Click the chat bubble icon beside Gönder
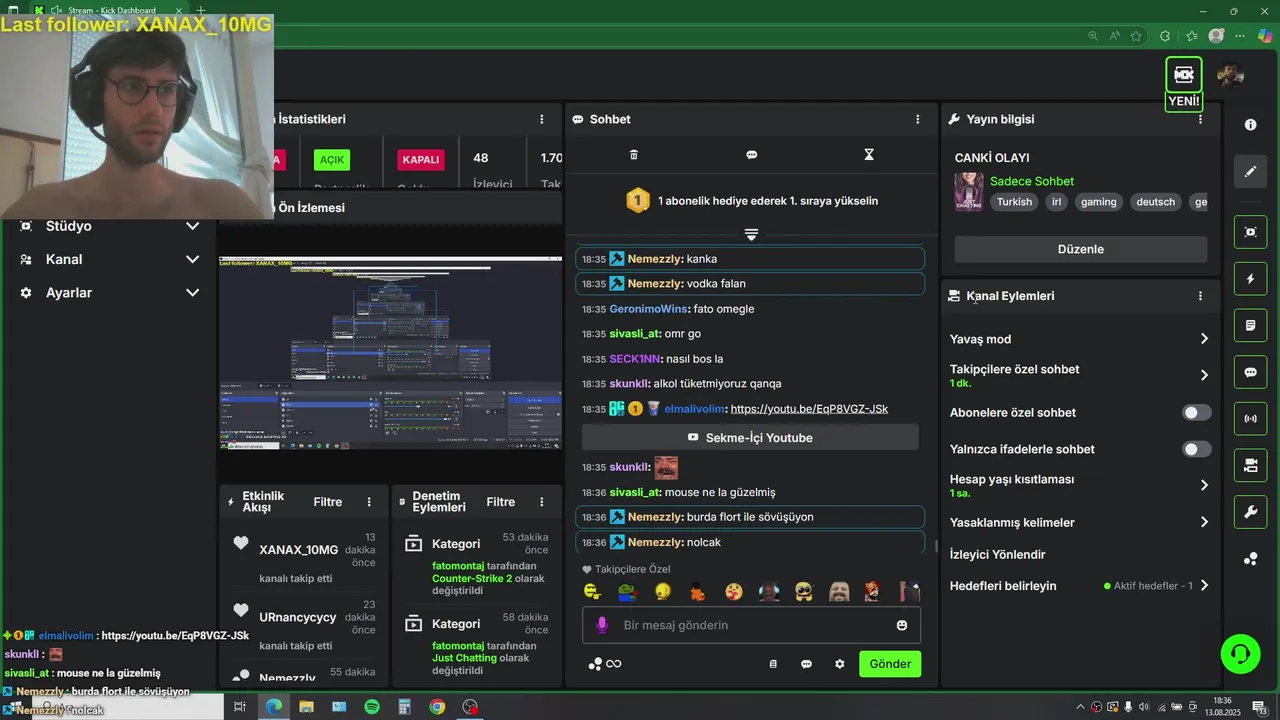Viewport: 1280px width, 720px height. pyautogui.click(x=806, y=664)
